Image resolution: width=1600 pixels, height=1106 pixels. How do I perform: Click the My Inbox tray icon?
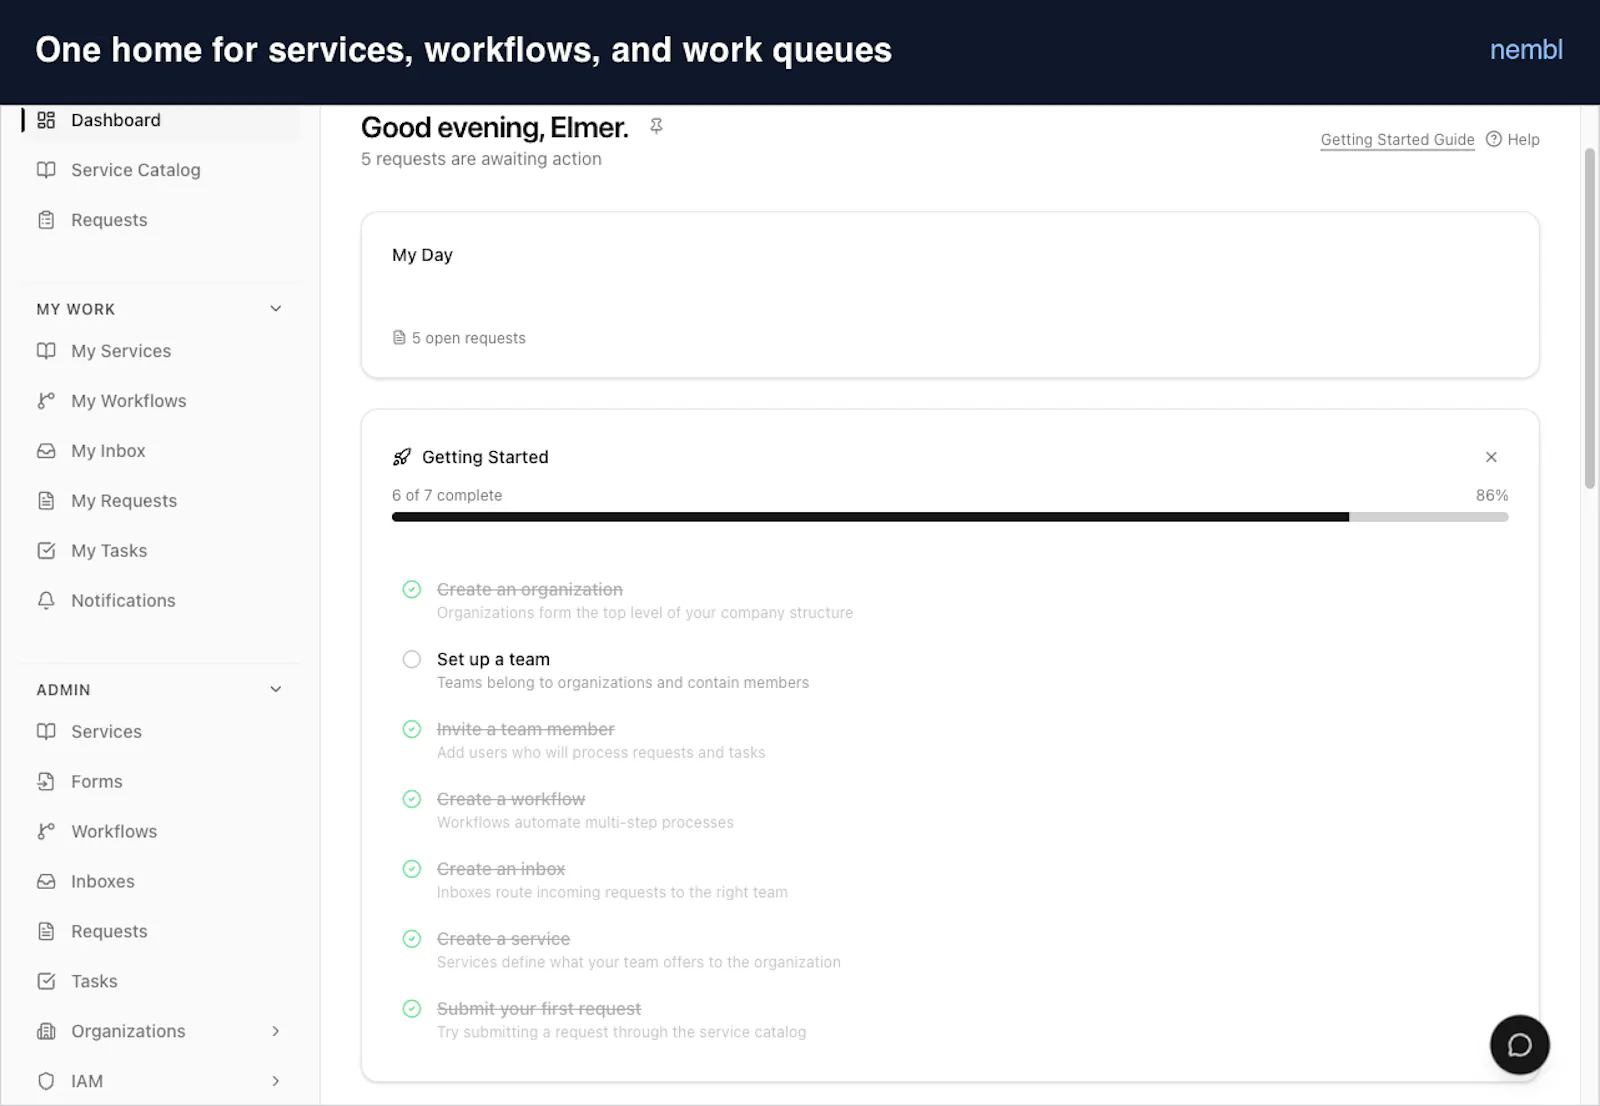click(x=46, y=451)
